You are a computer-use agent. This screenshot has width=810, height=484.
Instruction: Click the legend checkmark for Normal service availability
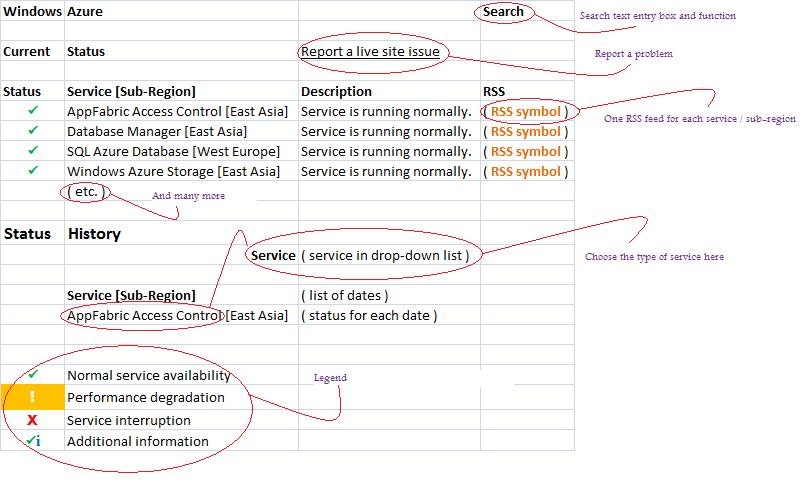(x=33, y=374)
